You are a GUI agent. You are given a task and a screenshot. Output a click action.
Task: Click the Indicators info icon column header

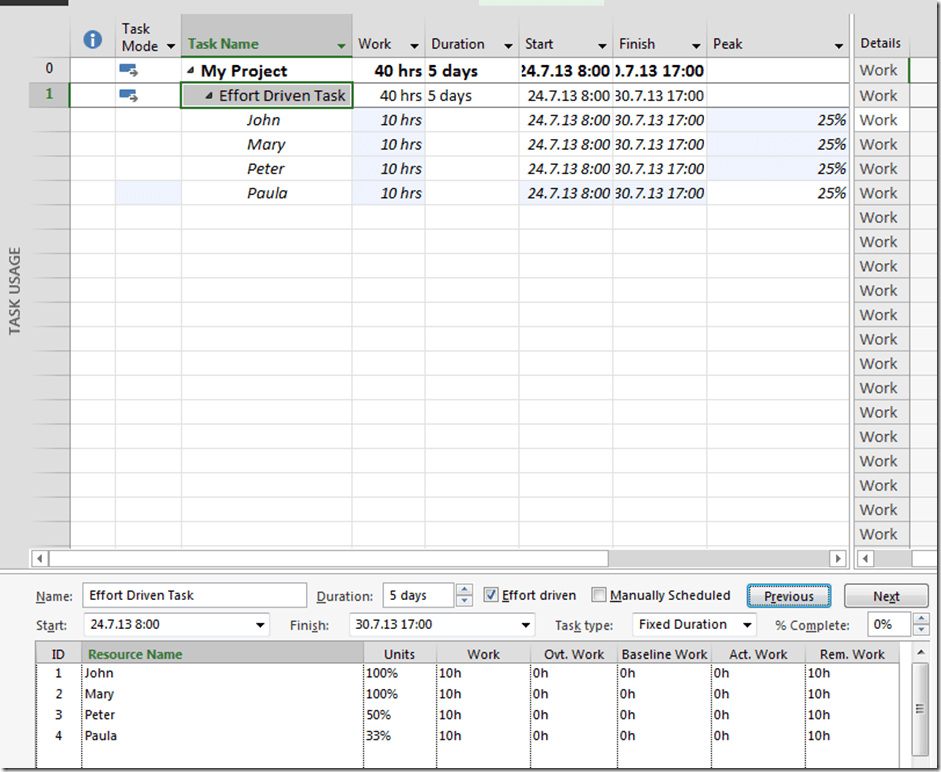click(x=92, y=40)
